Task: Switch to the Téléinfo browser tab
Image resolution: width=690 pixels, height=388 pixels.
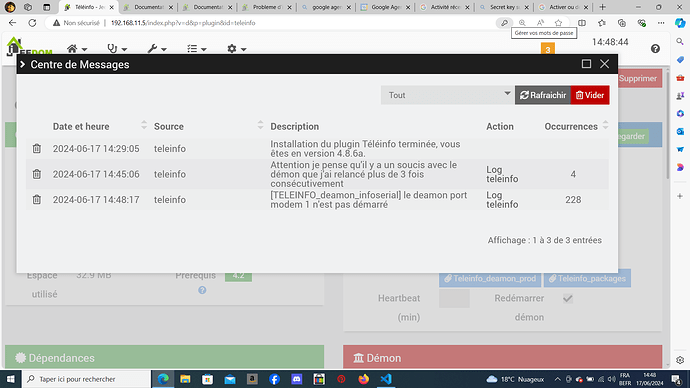Action: coord(89,7)
